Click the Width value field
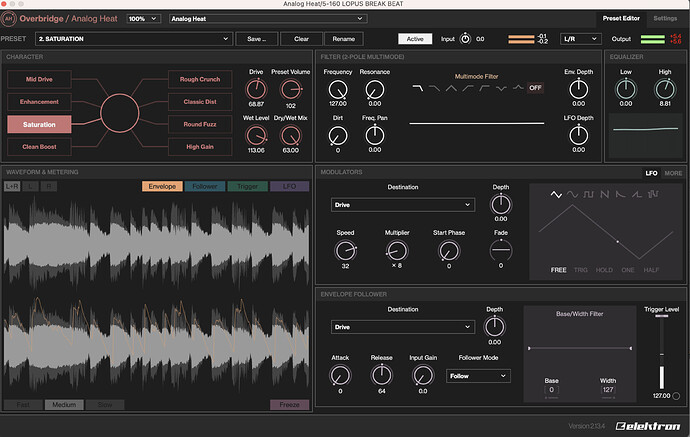The image size is (690, 437). tap(608, 389)
